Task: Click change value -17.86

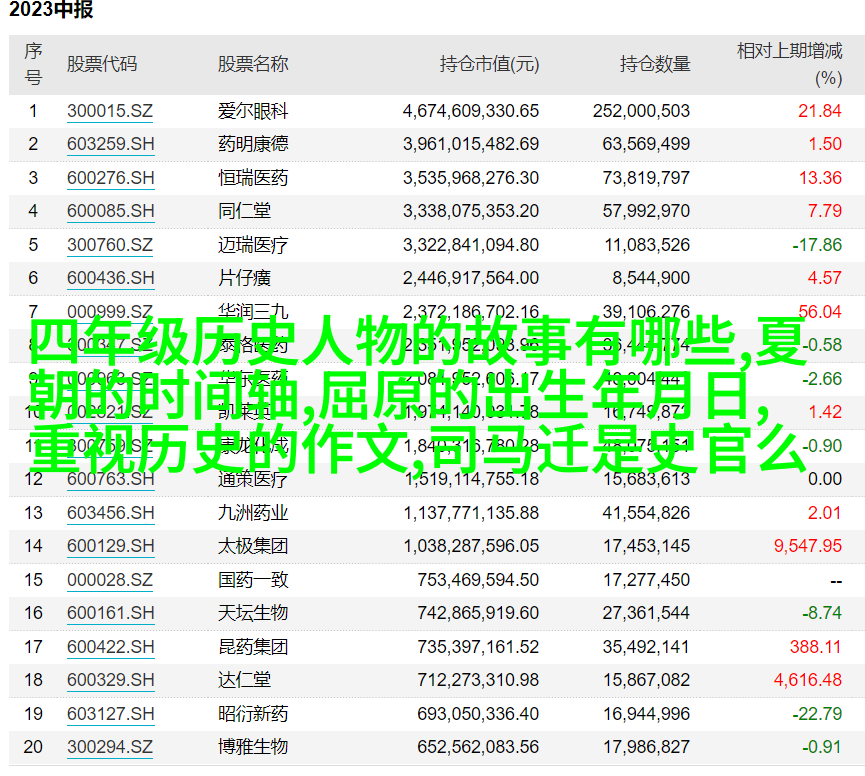Action: click(817, 245)
